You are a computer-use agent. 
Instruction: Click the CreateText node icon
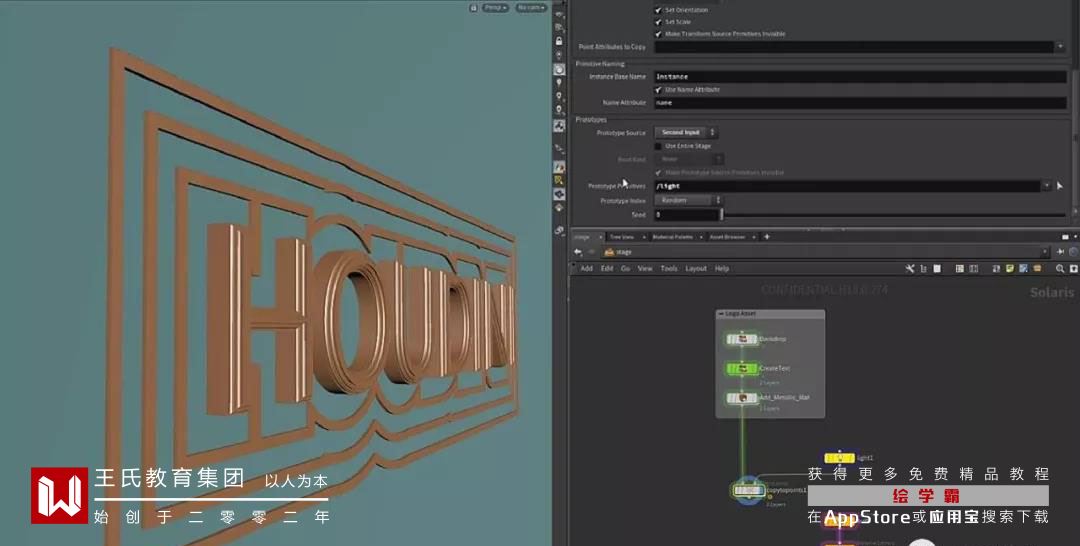pos(742,368)
